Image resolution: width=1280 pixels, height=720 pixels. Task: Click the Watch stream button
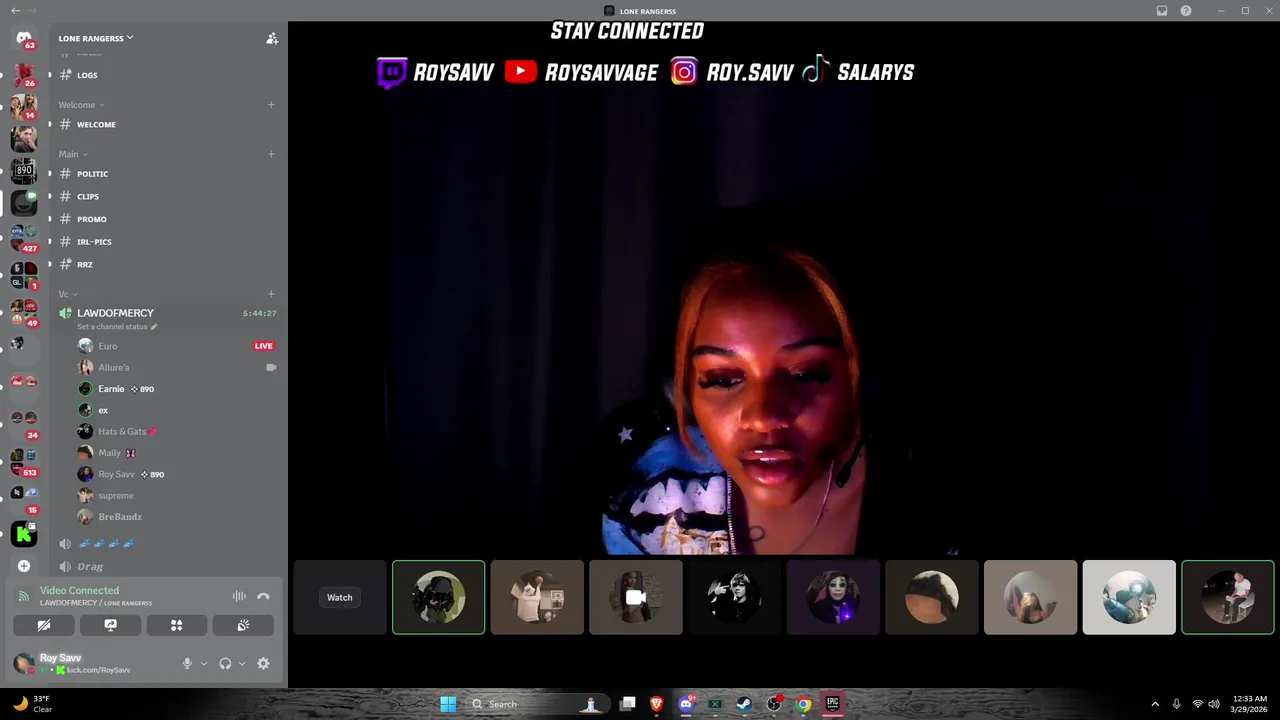click(340, 597)
